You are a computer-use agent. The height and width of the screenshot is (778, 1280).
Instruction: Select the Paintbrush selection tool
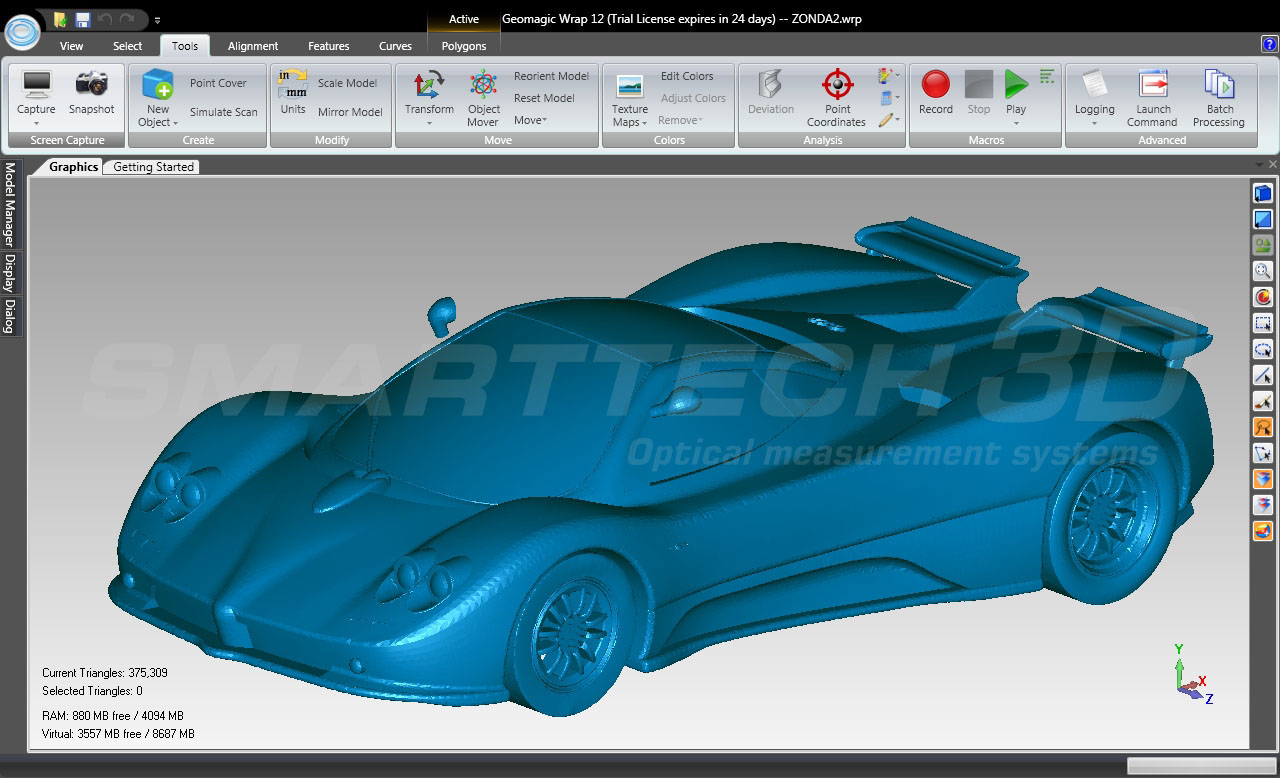[1263, 401]
